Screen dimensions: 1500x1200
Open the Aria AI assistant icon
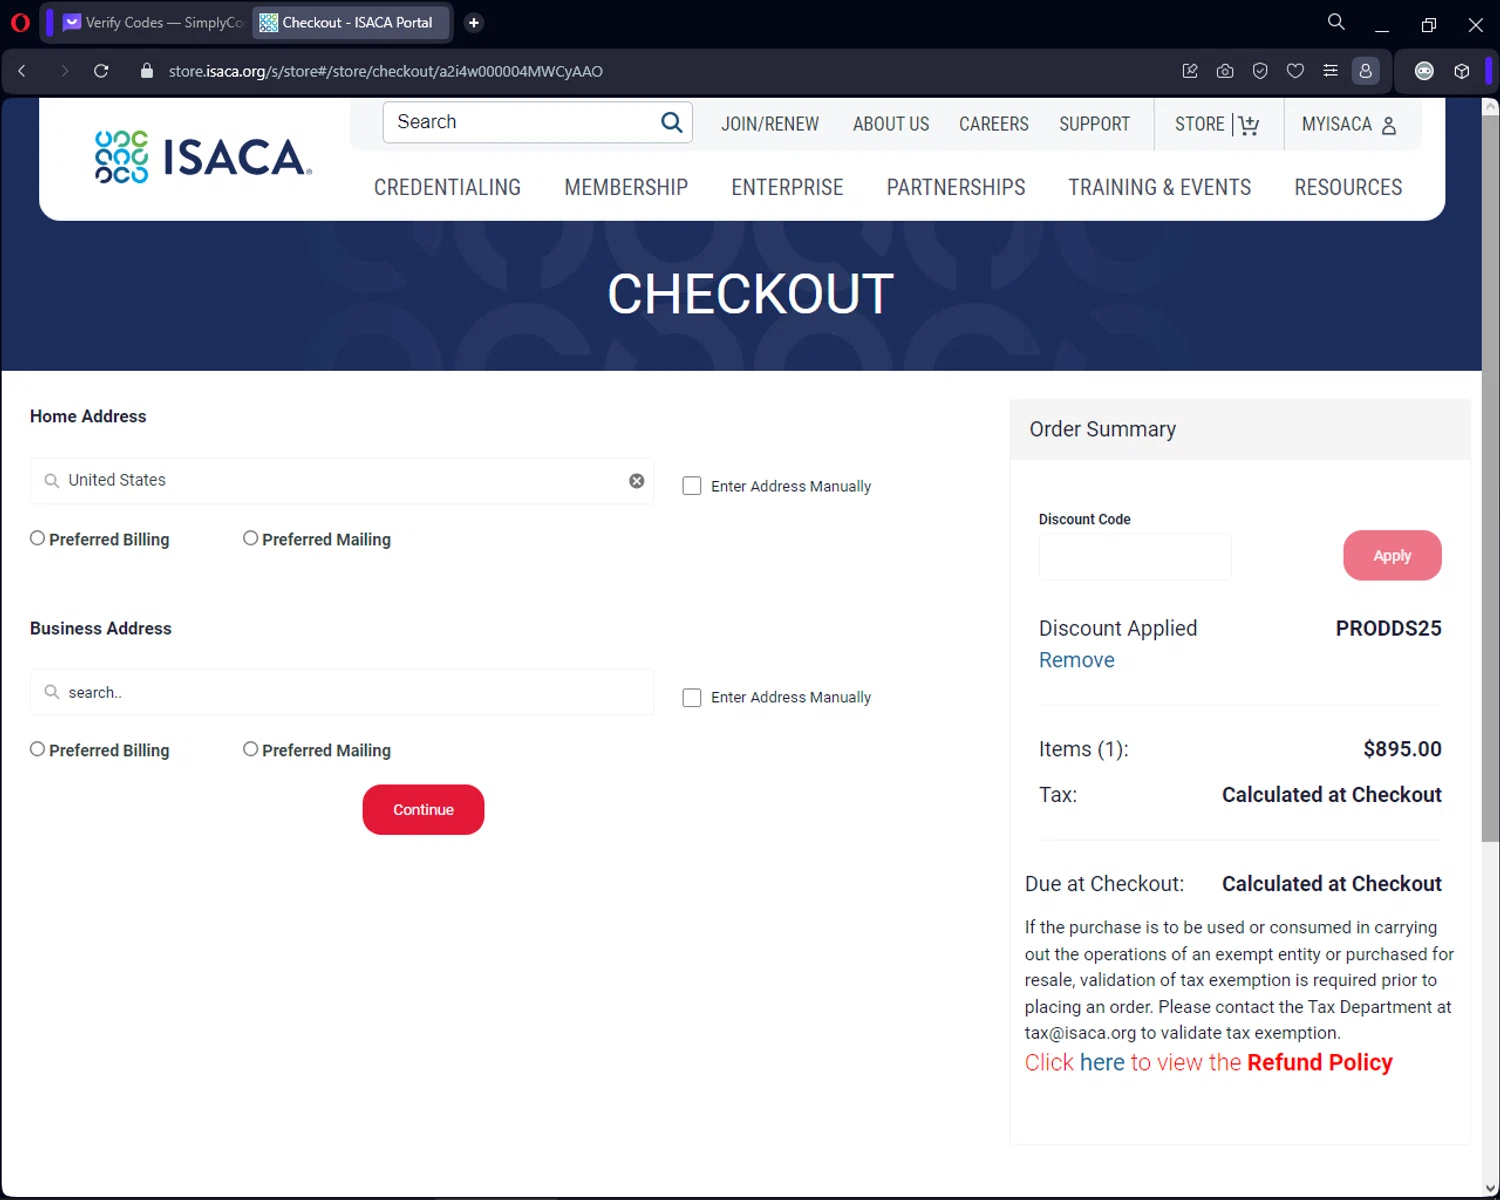pyautogui.click(x=1424, y=71)
